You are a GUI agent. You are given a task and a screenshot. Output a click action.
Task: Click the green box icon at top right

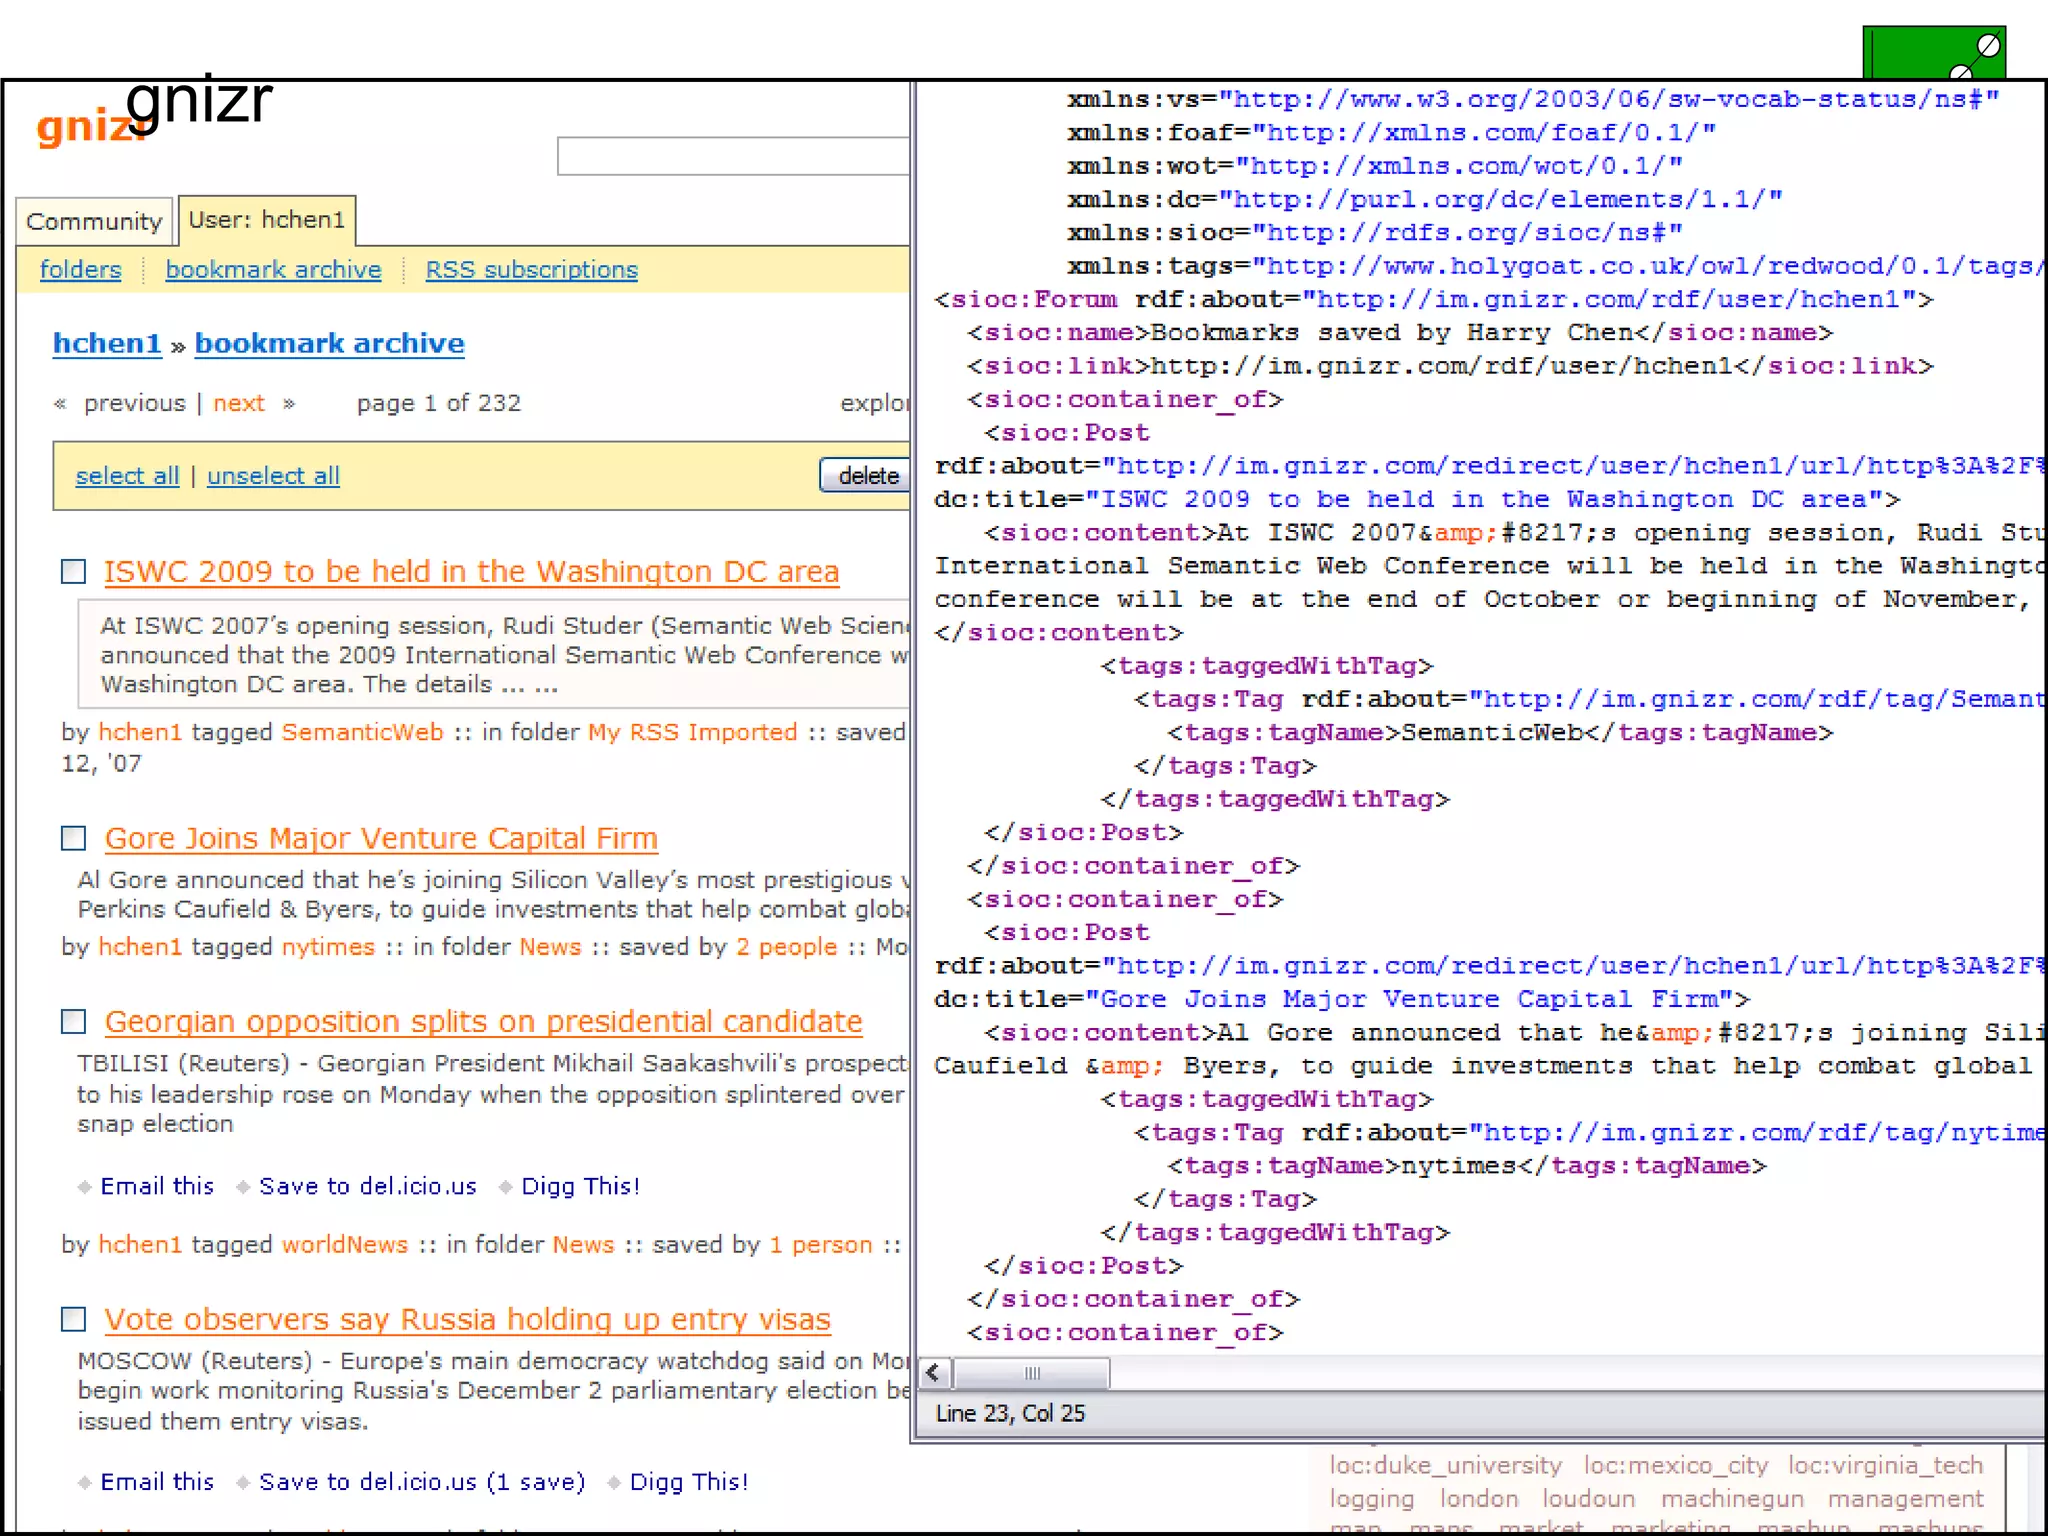coord(1932,53)
